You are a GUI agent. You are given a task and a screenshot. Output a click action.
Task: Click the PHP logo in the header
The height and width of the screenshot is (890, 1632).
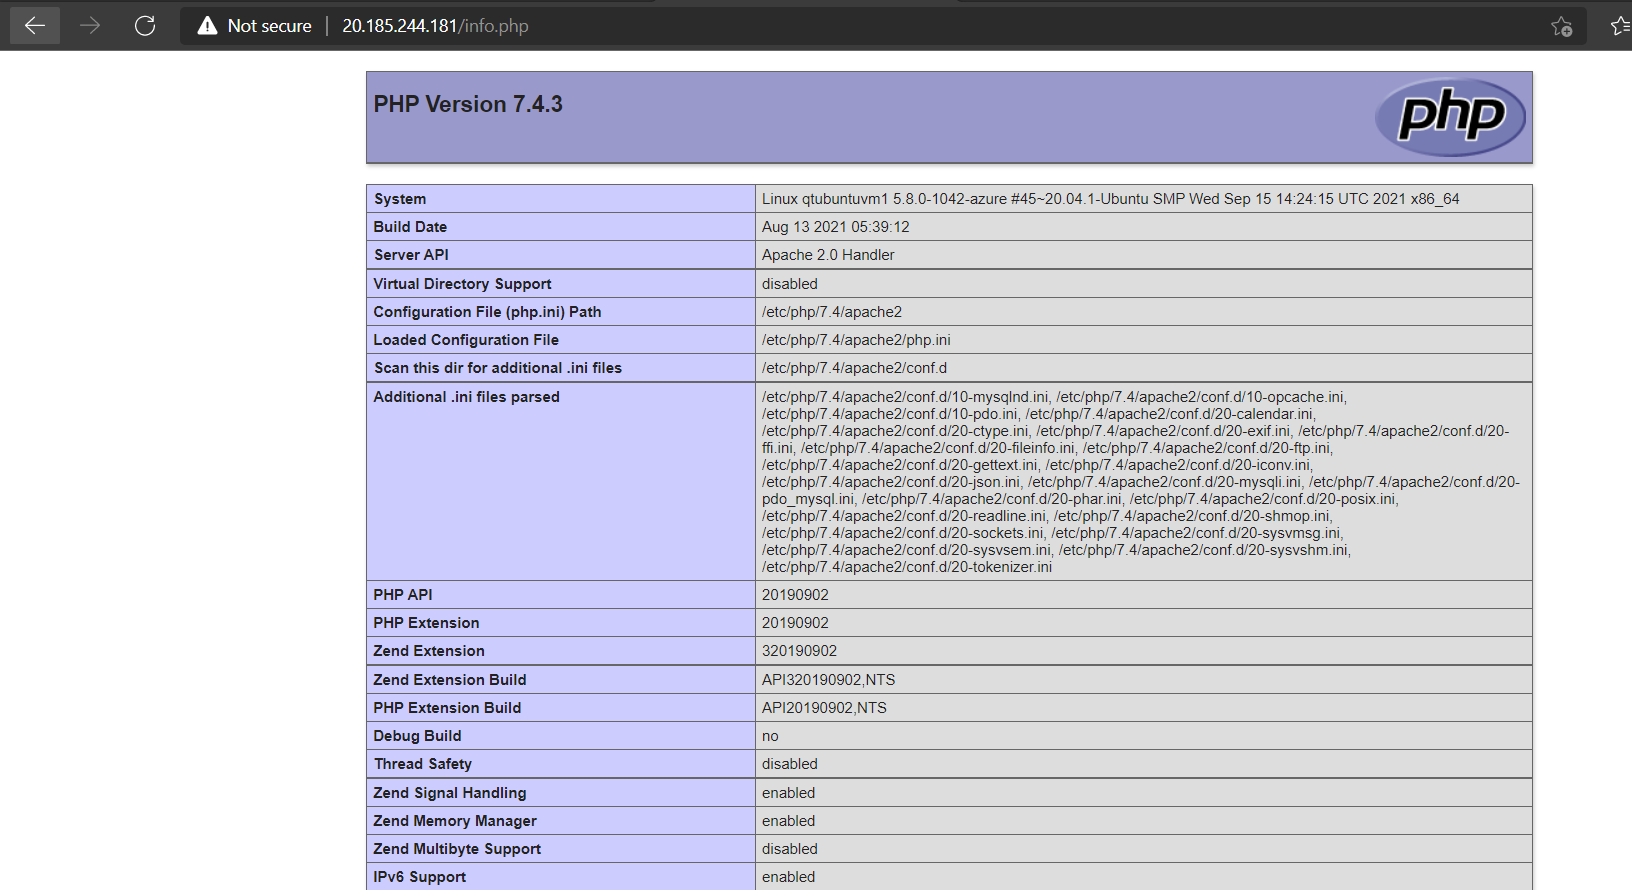coord(1450,117)
